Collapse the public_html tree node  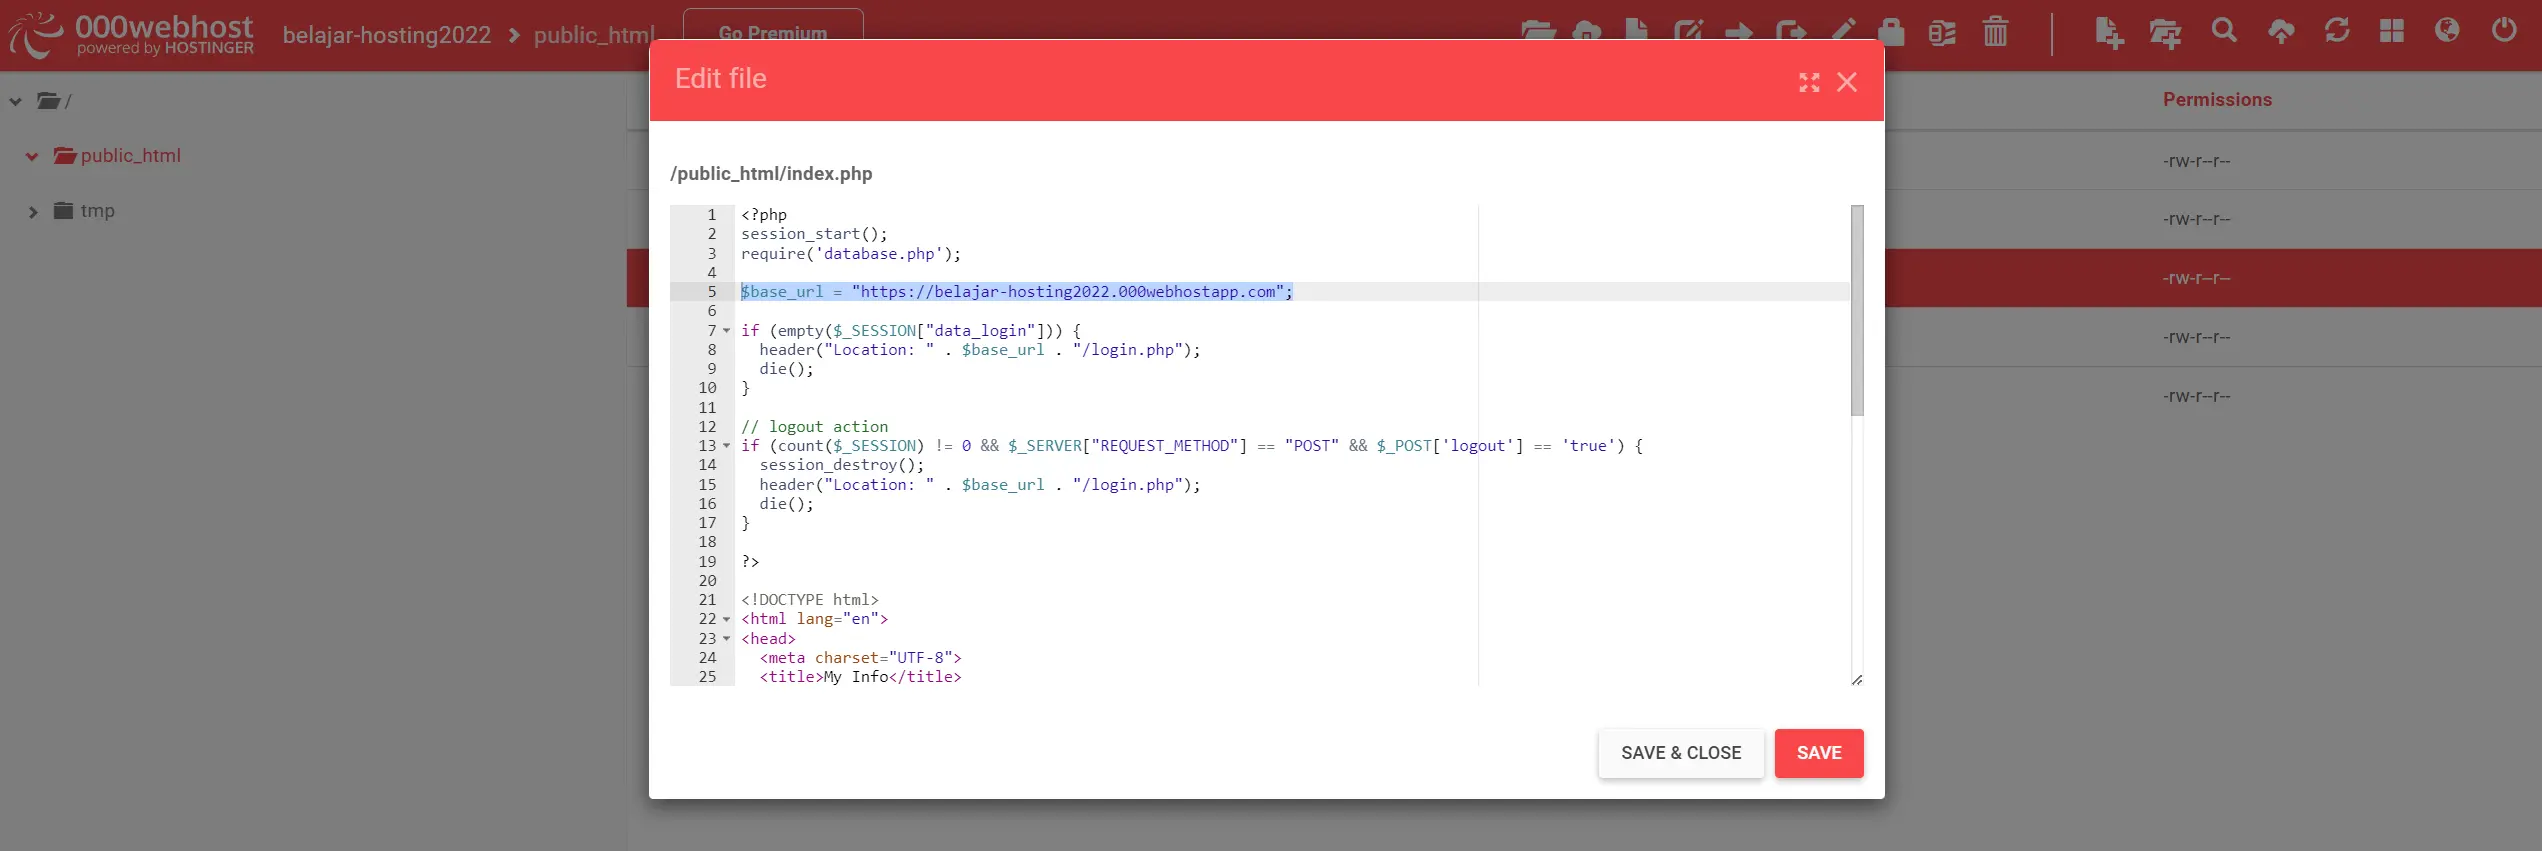[x=32, y=156]
